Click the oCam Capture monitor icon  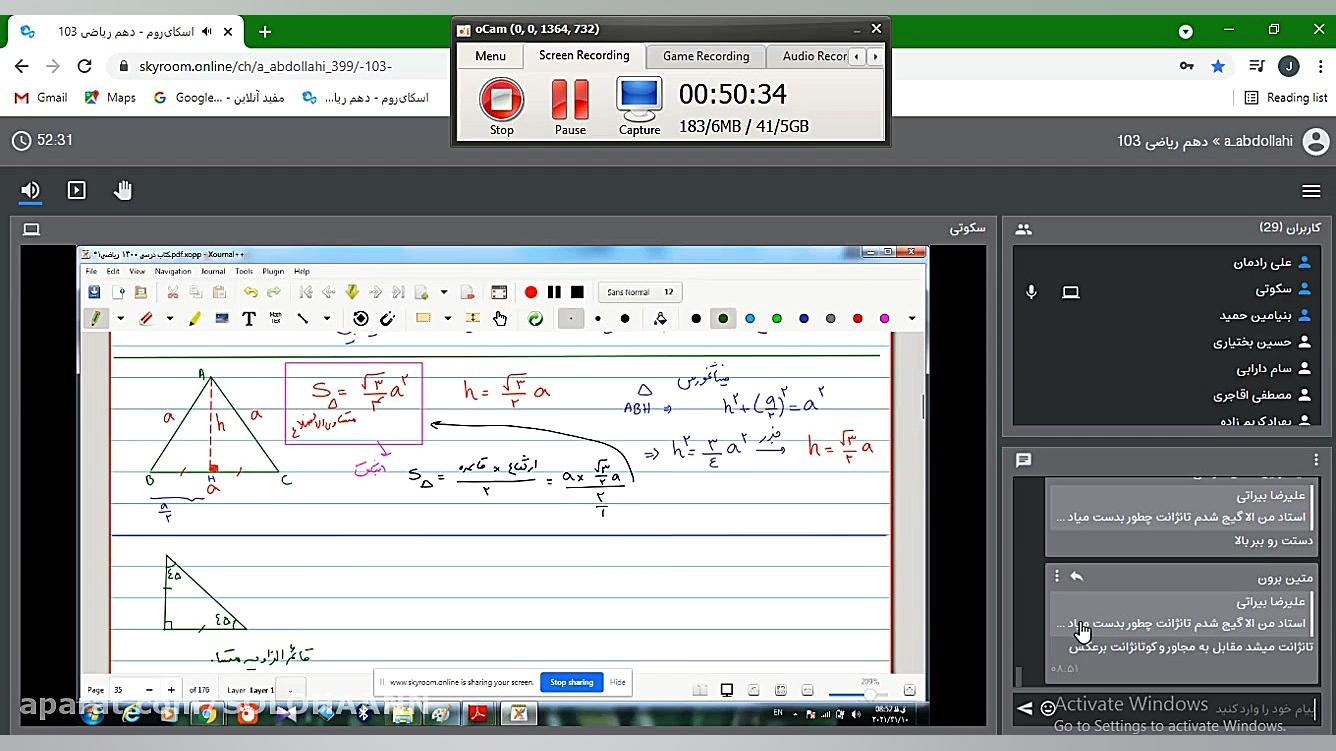click(x=639, y=106)
